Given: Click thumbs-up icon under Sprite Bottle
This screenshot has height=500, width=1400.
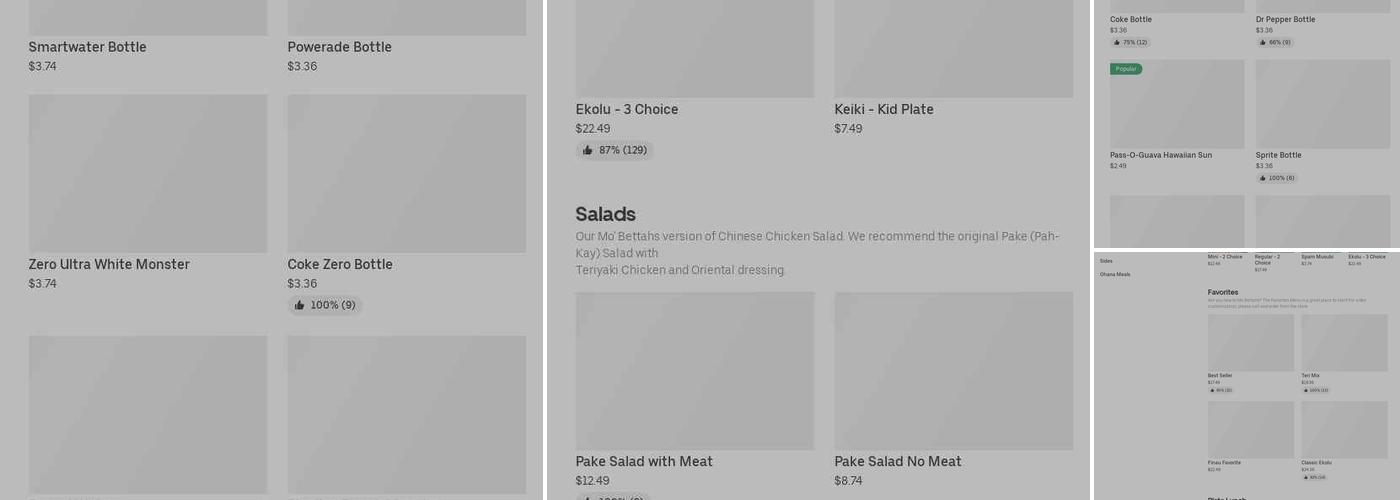Looking at the screenshot, I should 1263,178.
